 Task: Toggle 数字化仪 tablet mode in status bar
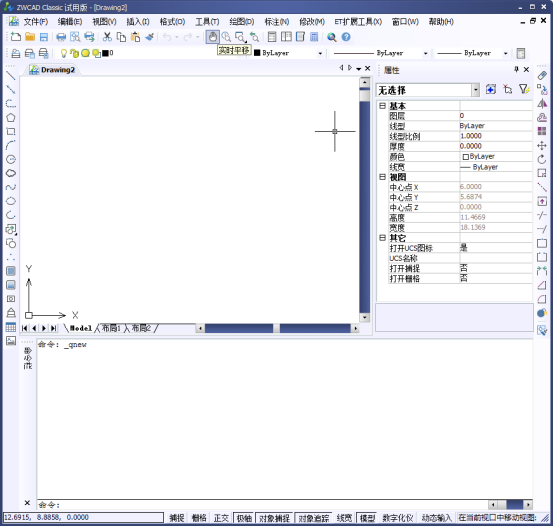pyautogui.click(x=398, y=518)
